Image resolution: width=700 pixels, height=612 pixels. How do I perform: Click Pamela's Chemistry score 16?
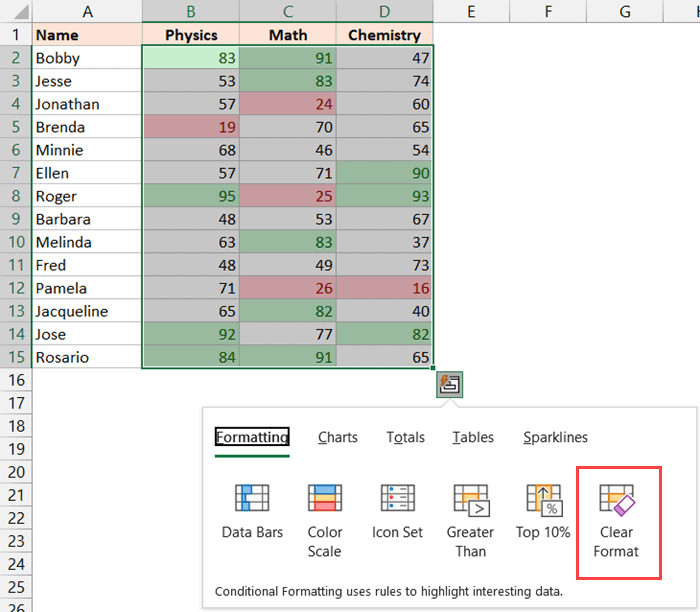(x=385, y=288)
